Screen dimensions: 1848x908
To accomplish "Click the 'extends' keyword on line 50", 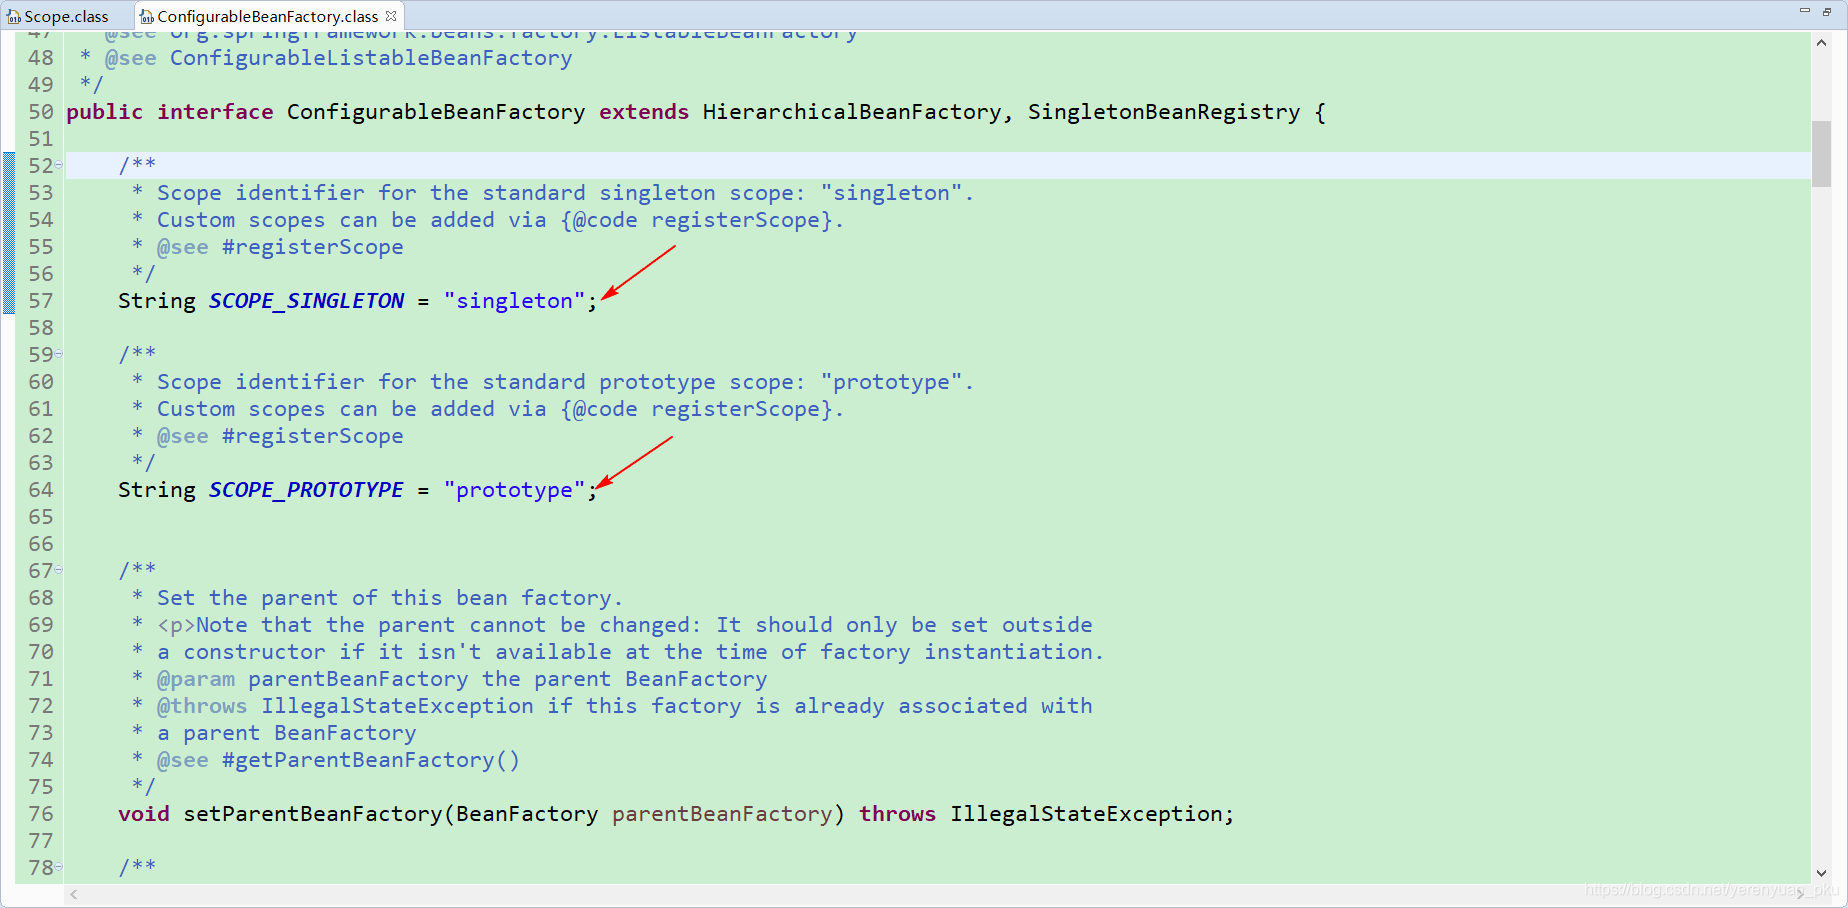I will pyautogui.click(x=644, y=112).
